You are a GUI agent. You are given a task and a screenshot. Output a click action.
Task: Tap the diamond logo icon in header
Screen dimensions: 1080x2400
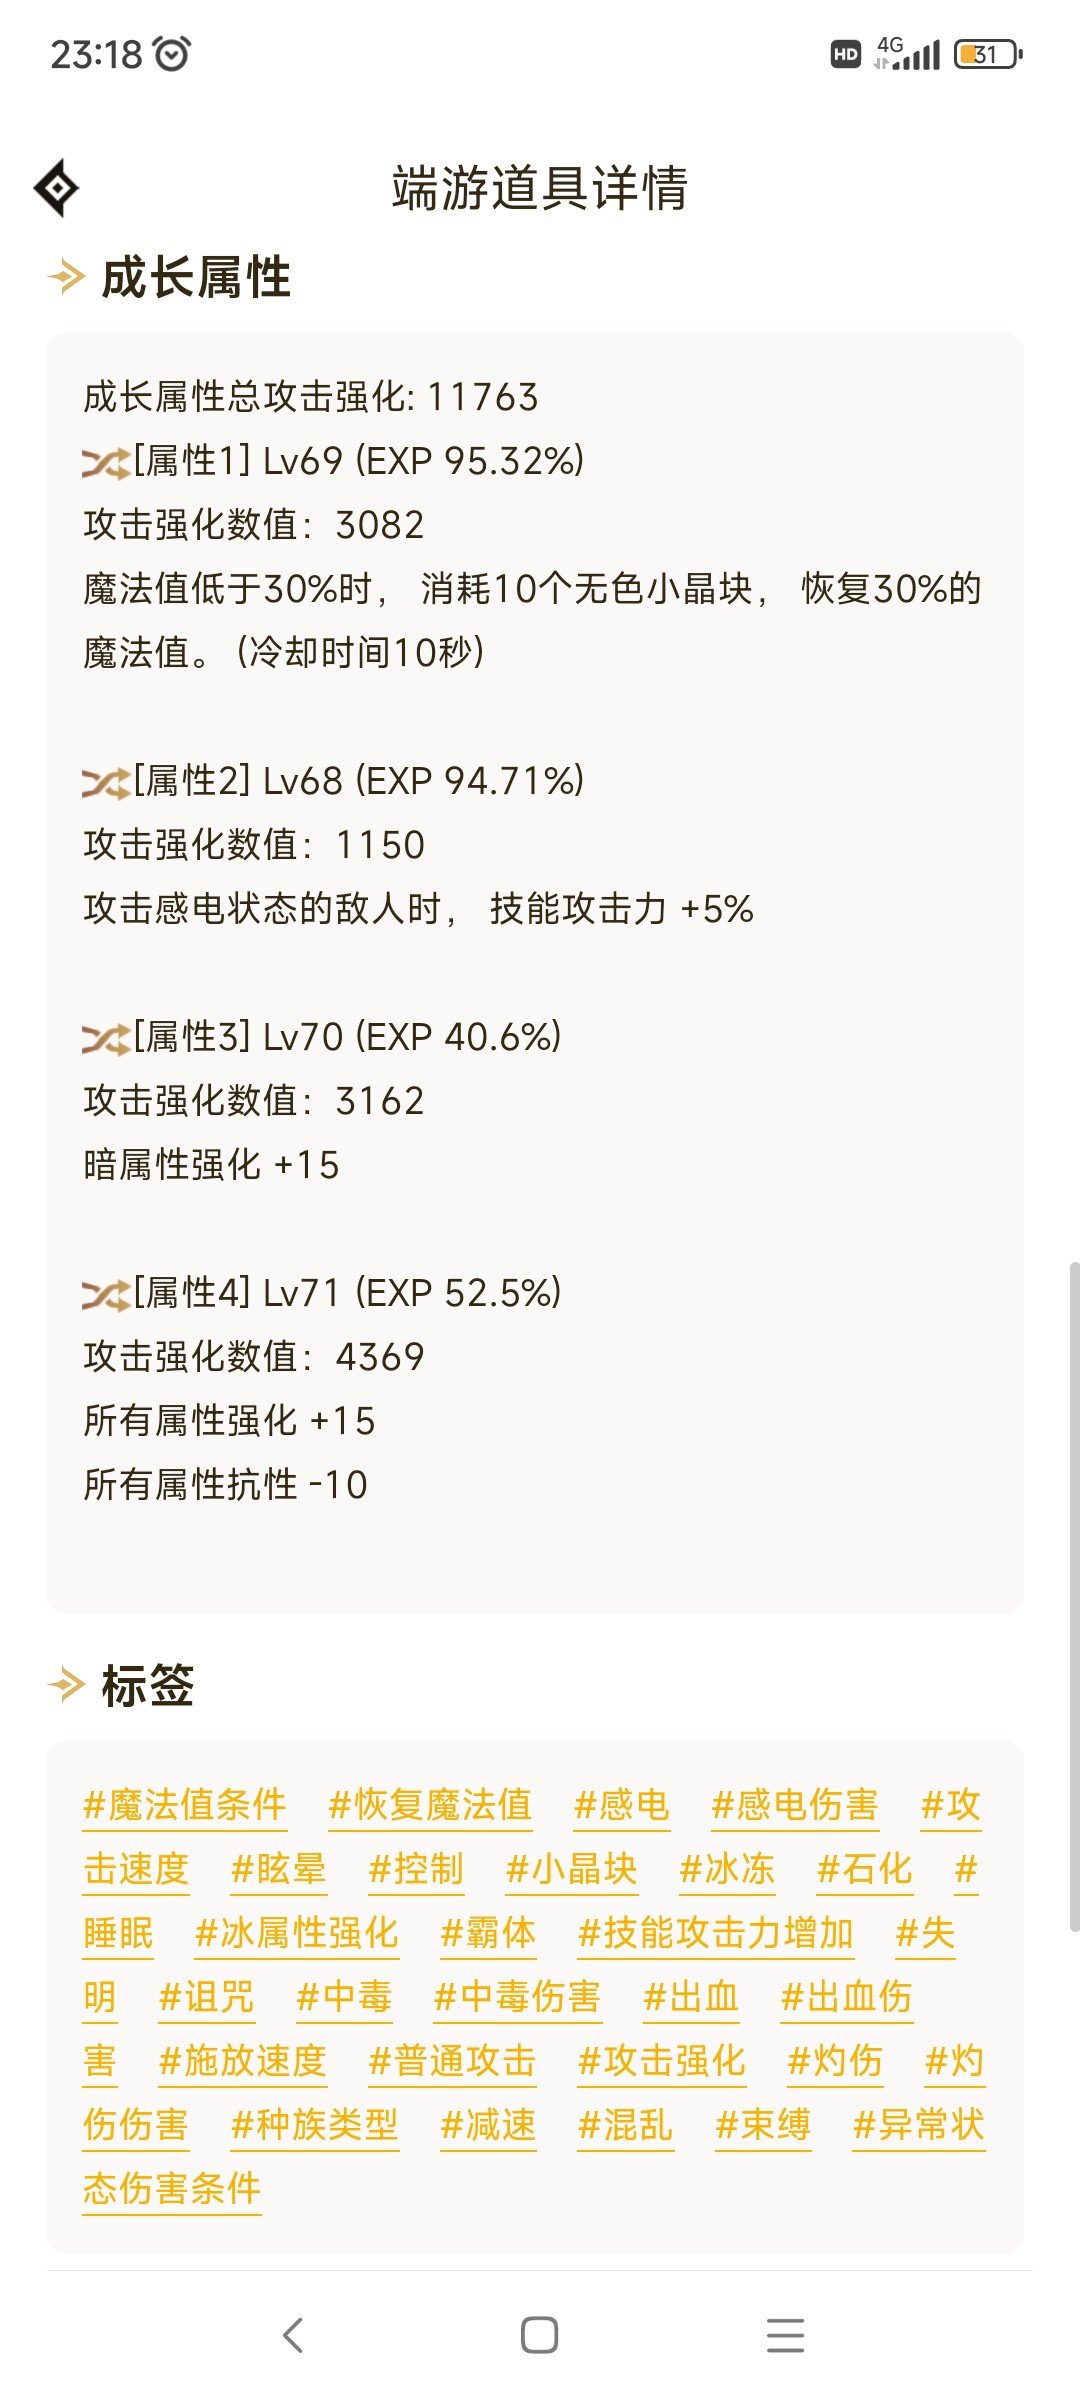(56, 188)
